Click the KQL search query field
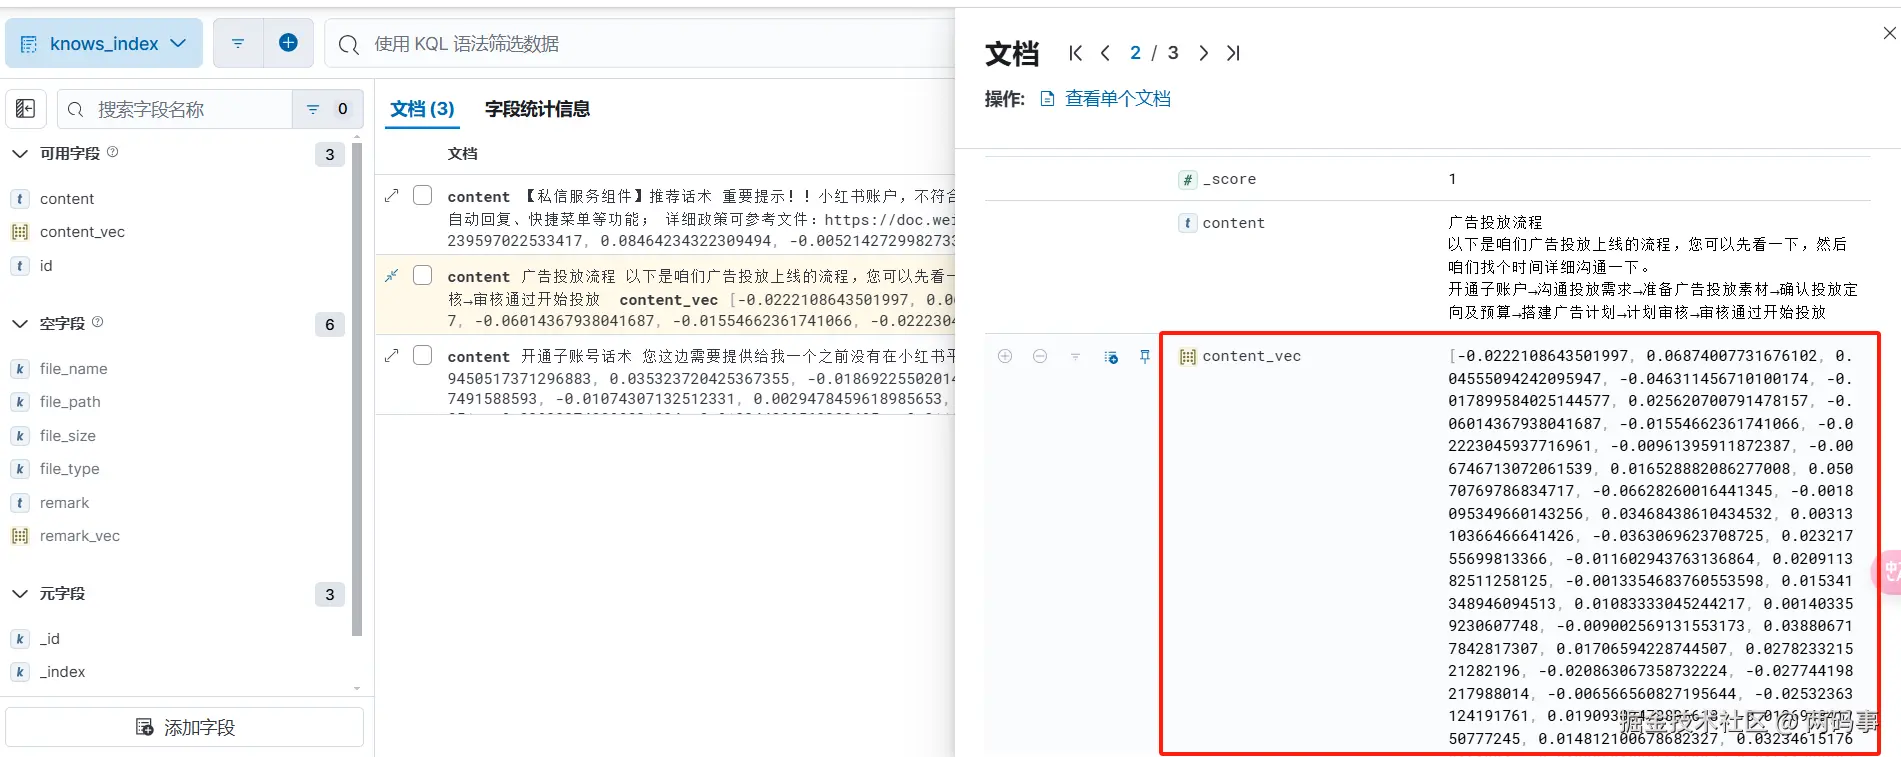 point(640,44)
